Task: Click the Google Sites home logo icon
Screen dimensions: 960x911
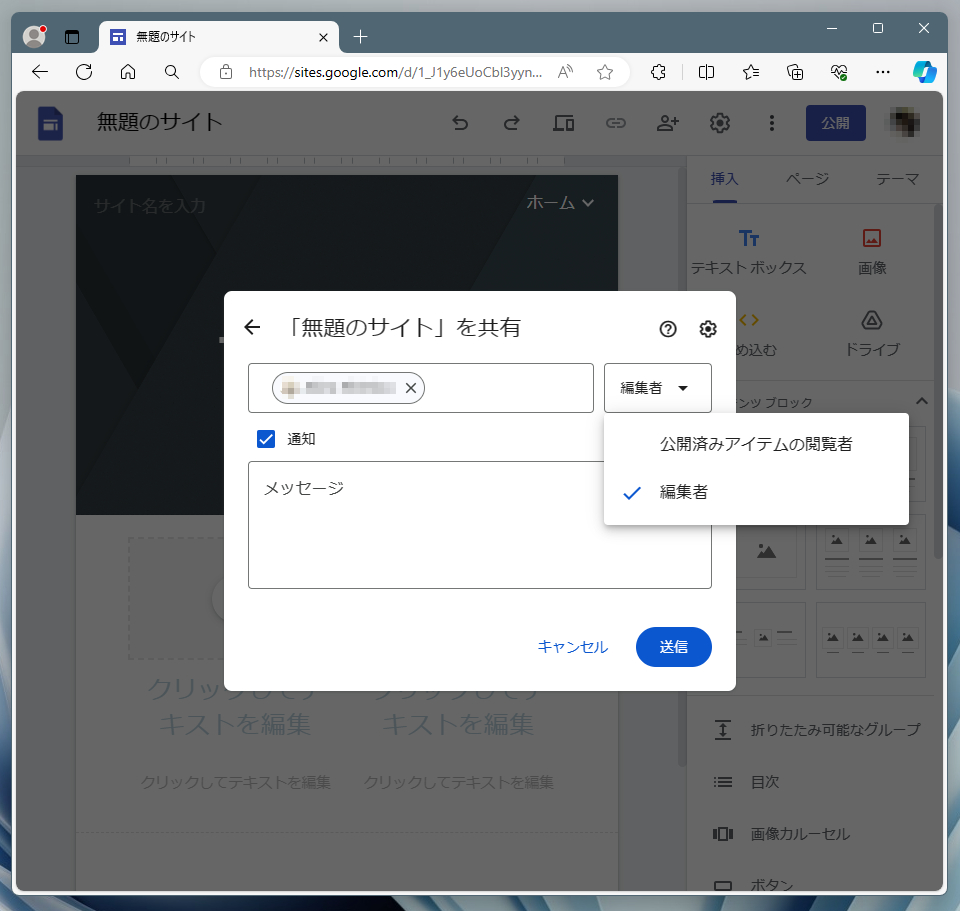Action: click(x=50, y=123)
